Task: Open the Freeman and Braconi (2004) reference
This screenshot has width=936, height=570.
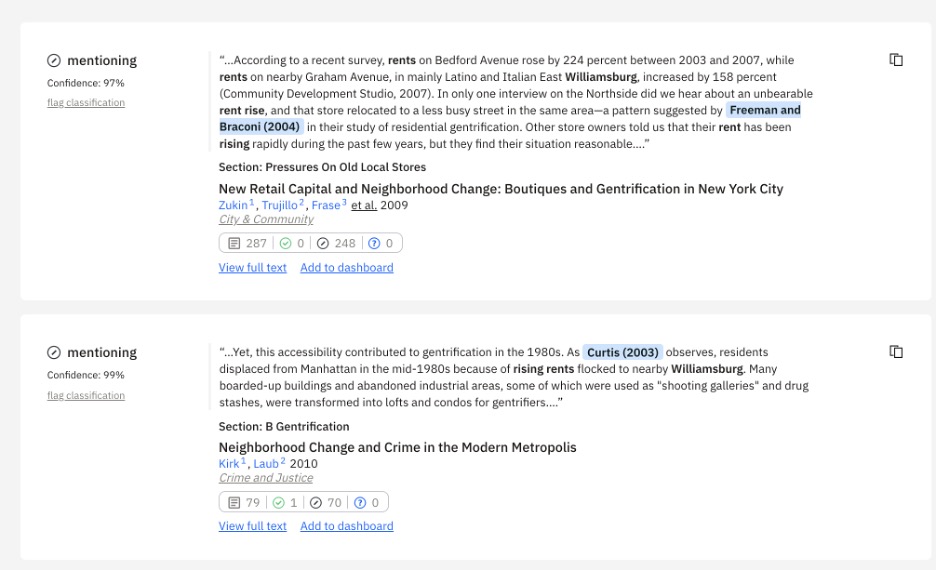Action: [x=765, y=110]
